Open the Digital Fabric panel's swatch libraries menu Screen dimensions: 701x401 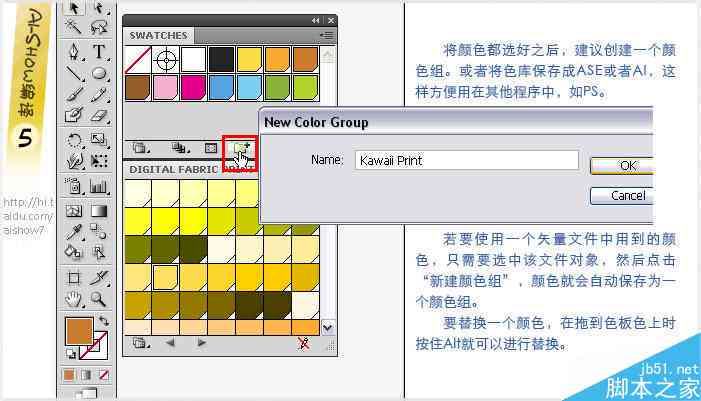pos(140,343)
